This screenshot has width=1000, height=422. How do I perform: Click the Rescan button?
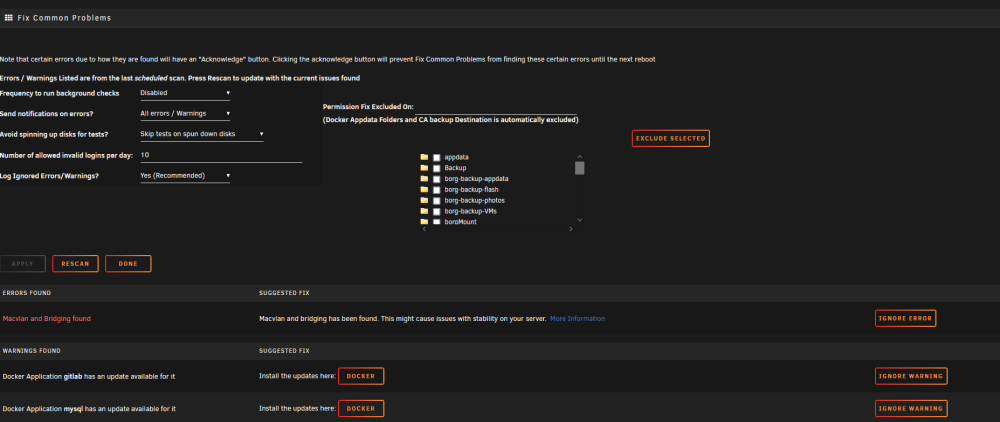(75, 264)
